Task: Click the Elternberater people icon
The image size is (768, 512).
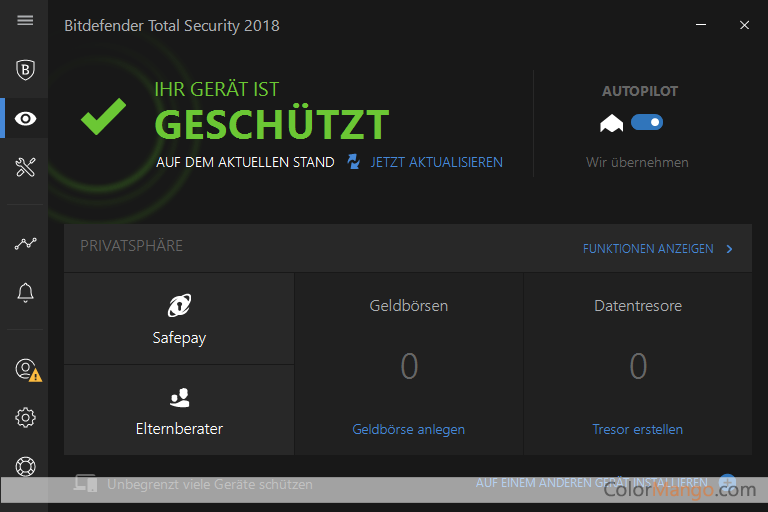Action: [x=179, y=397]
